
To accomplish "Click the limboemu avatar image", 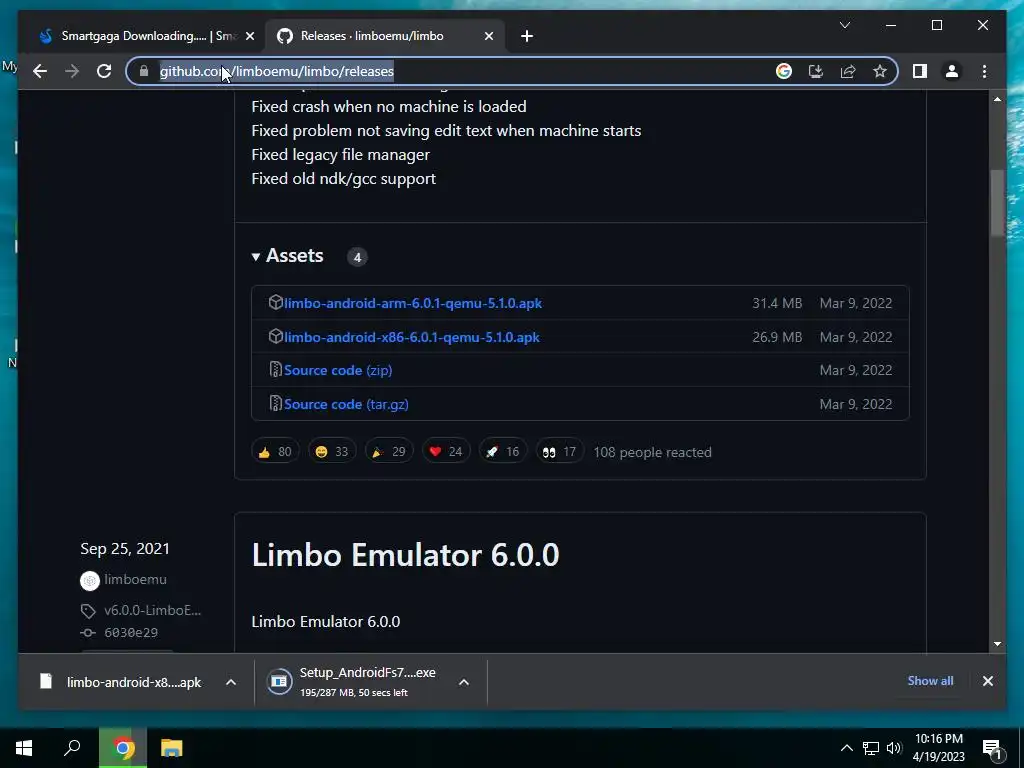I will pyautogui.click(x=89, y=580).
